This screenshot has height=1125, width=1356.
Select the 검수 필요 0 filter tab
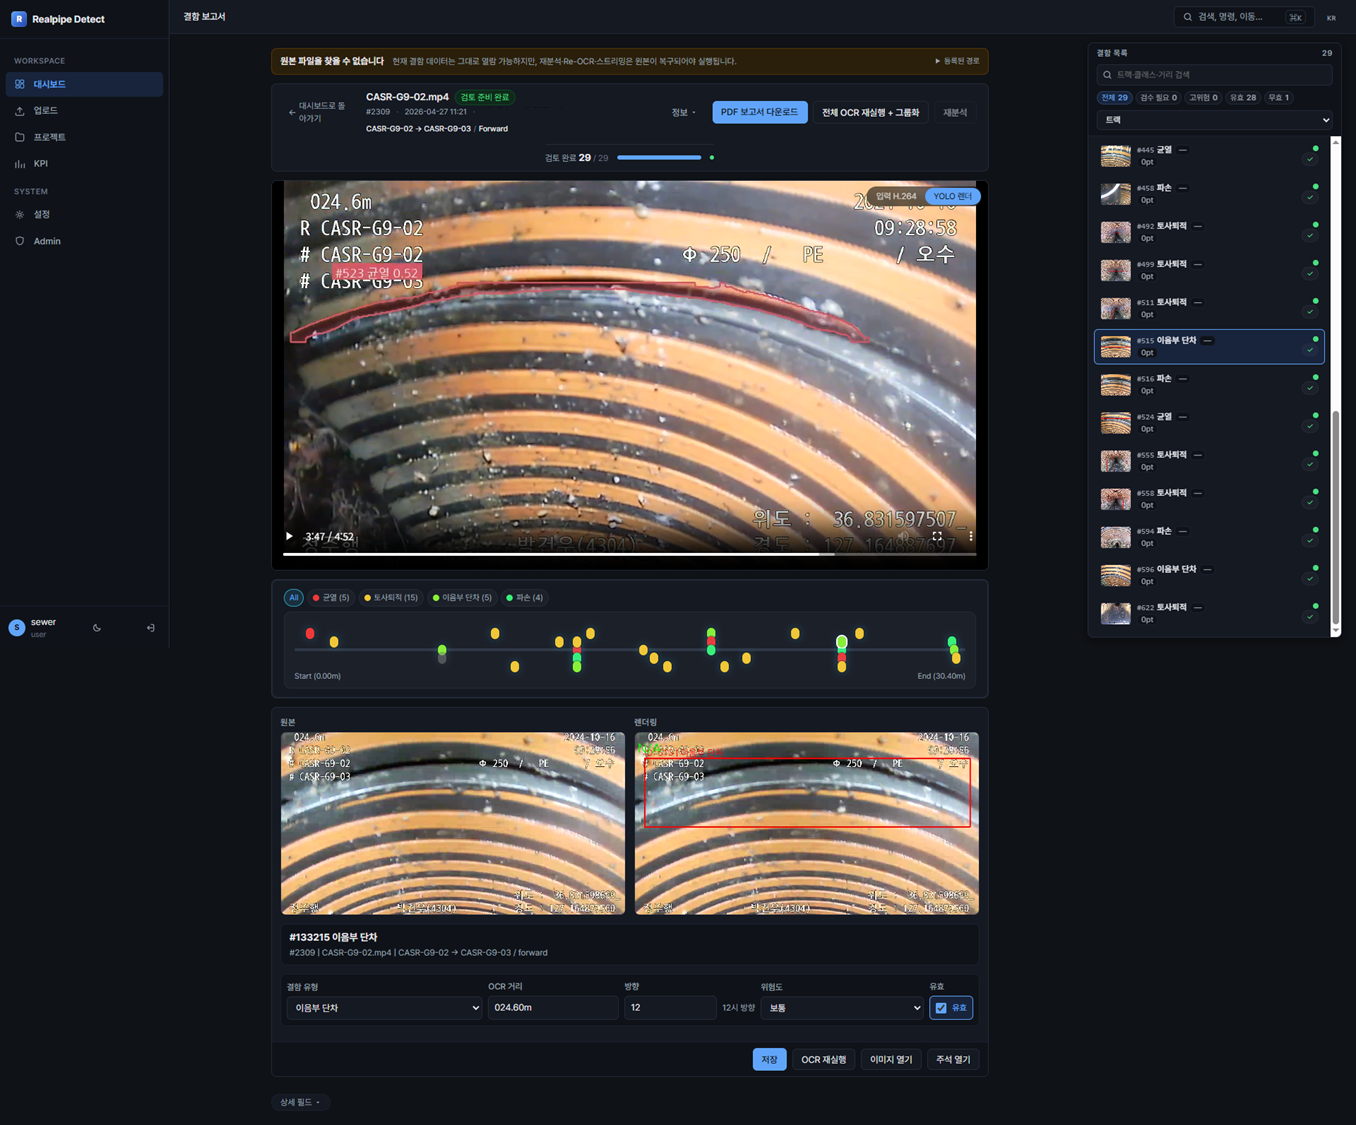coord(1158,98)
